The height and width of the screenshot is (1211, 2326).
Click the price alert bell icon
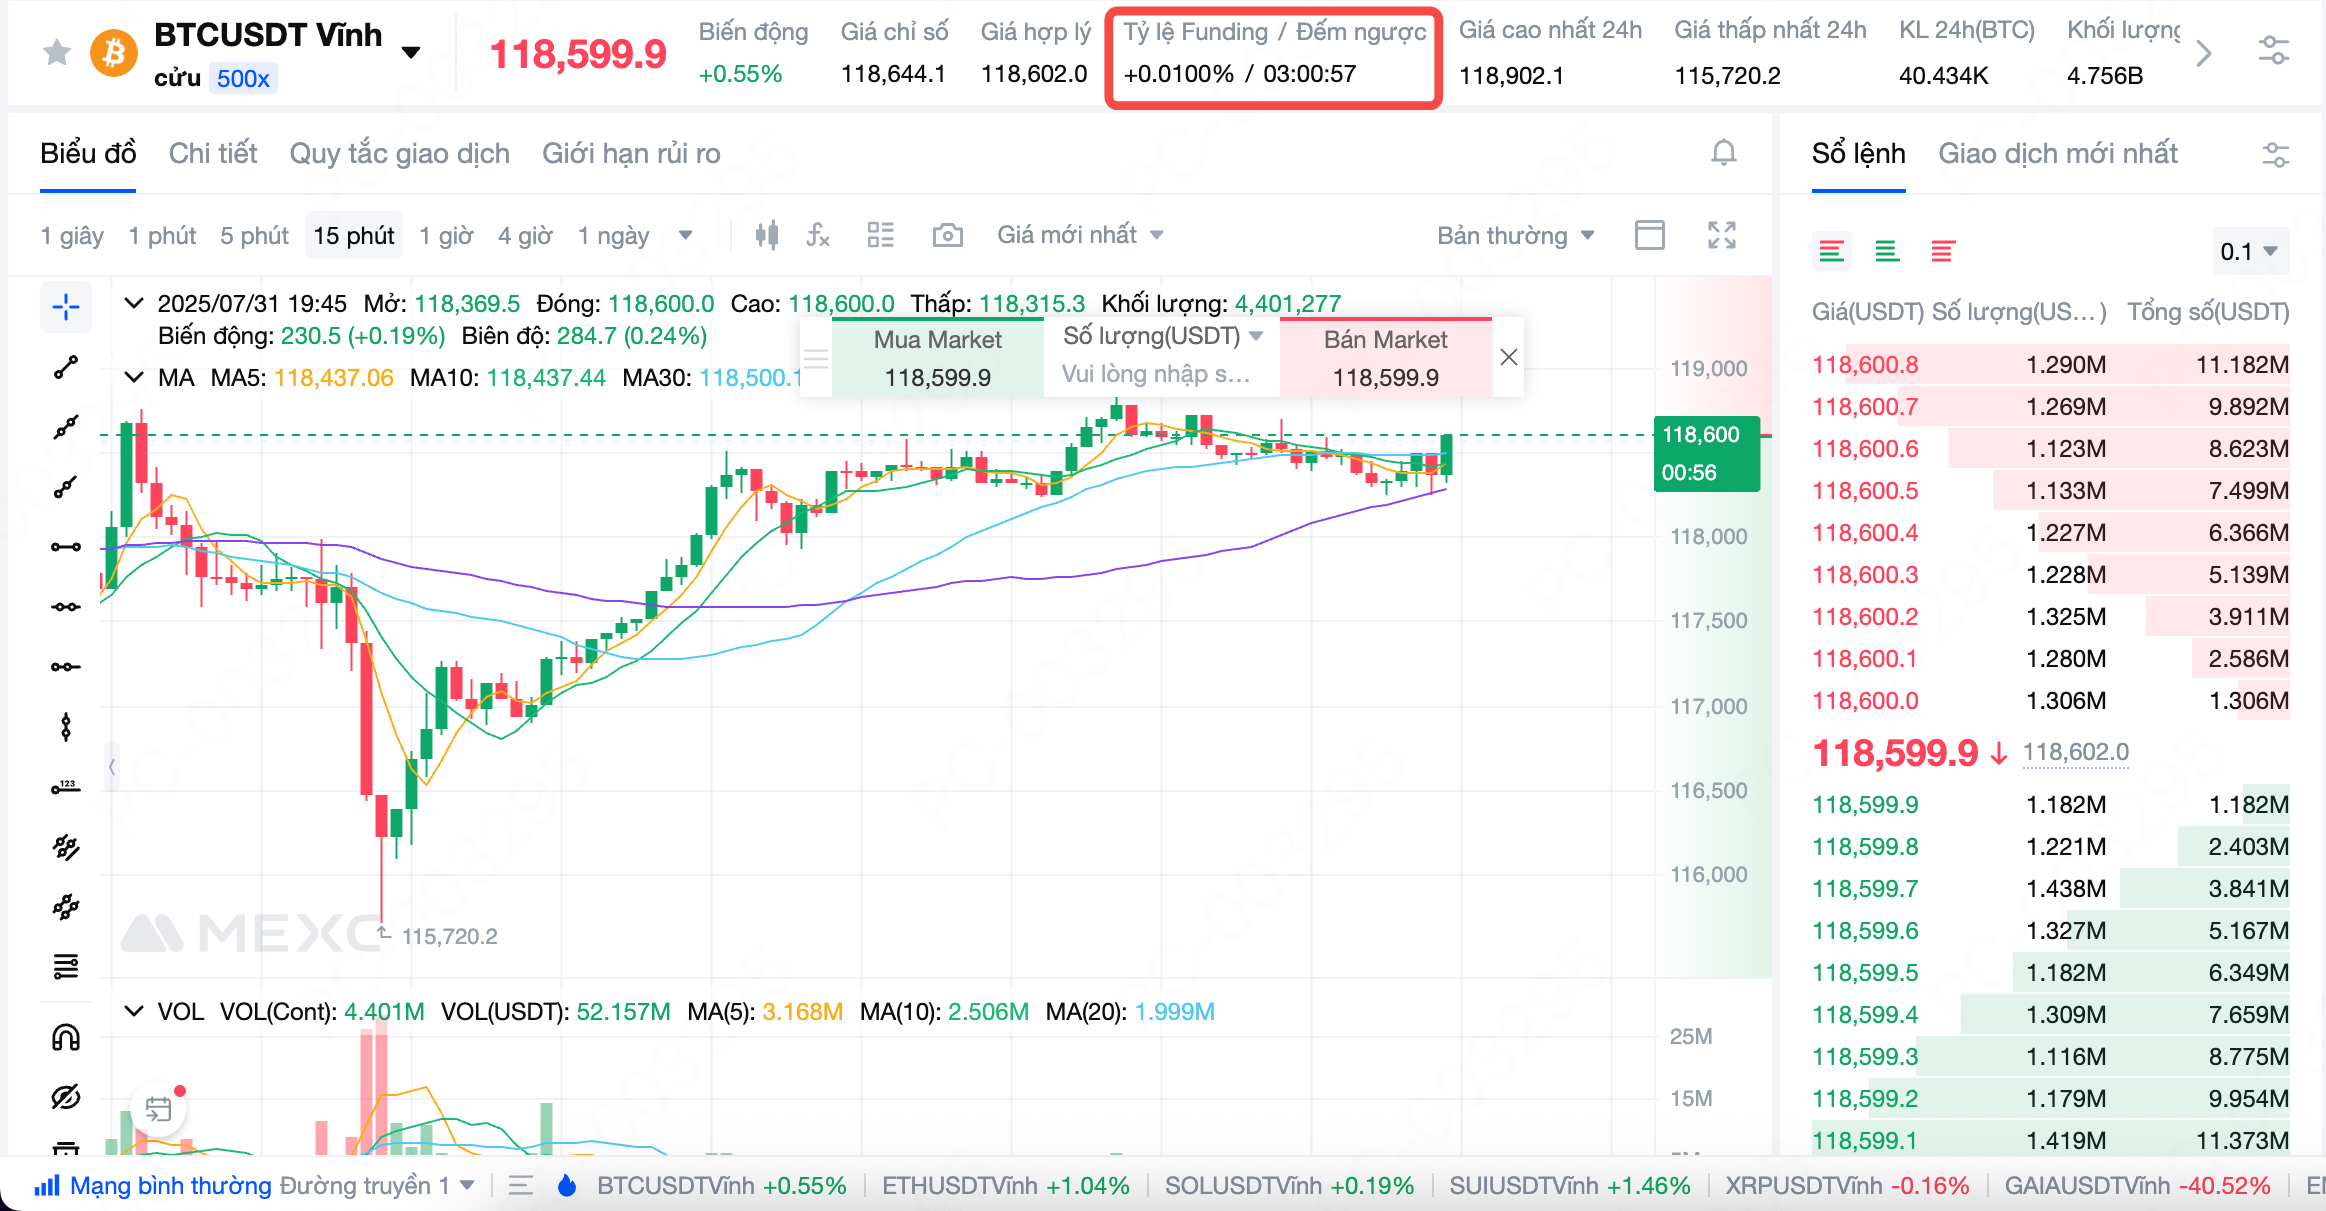1723,153
